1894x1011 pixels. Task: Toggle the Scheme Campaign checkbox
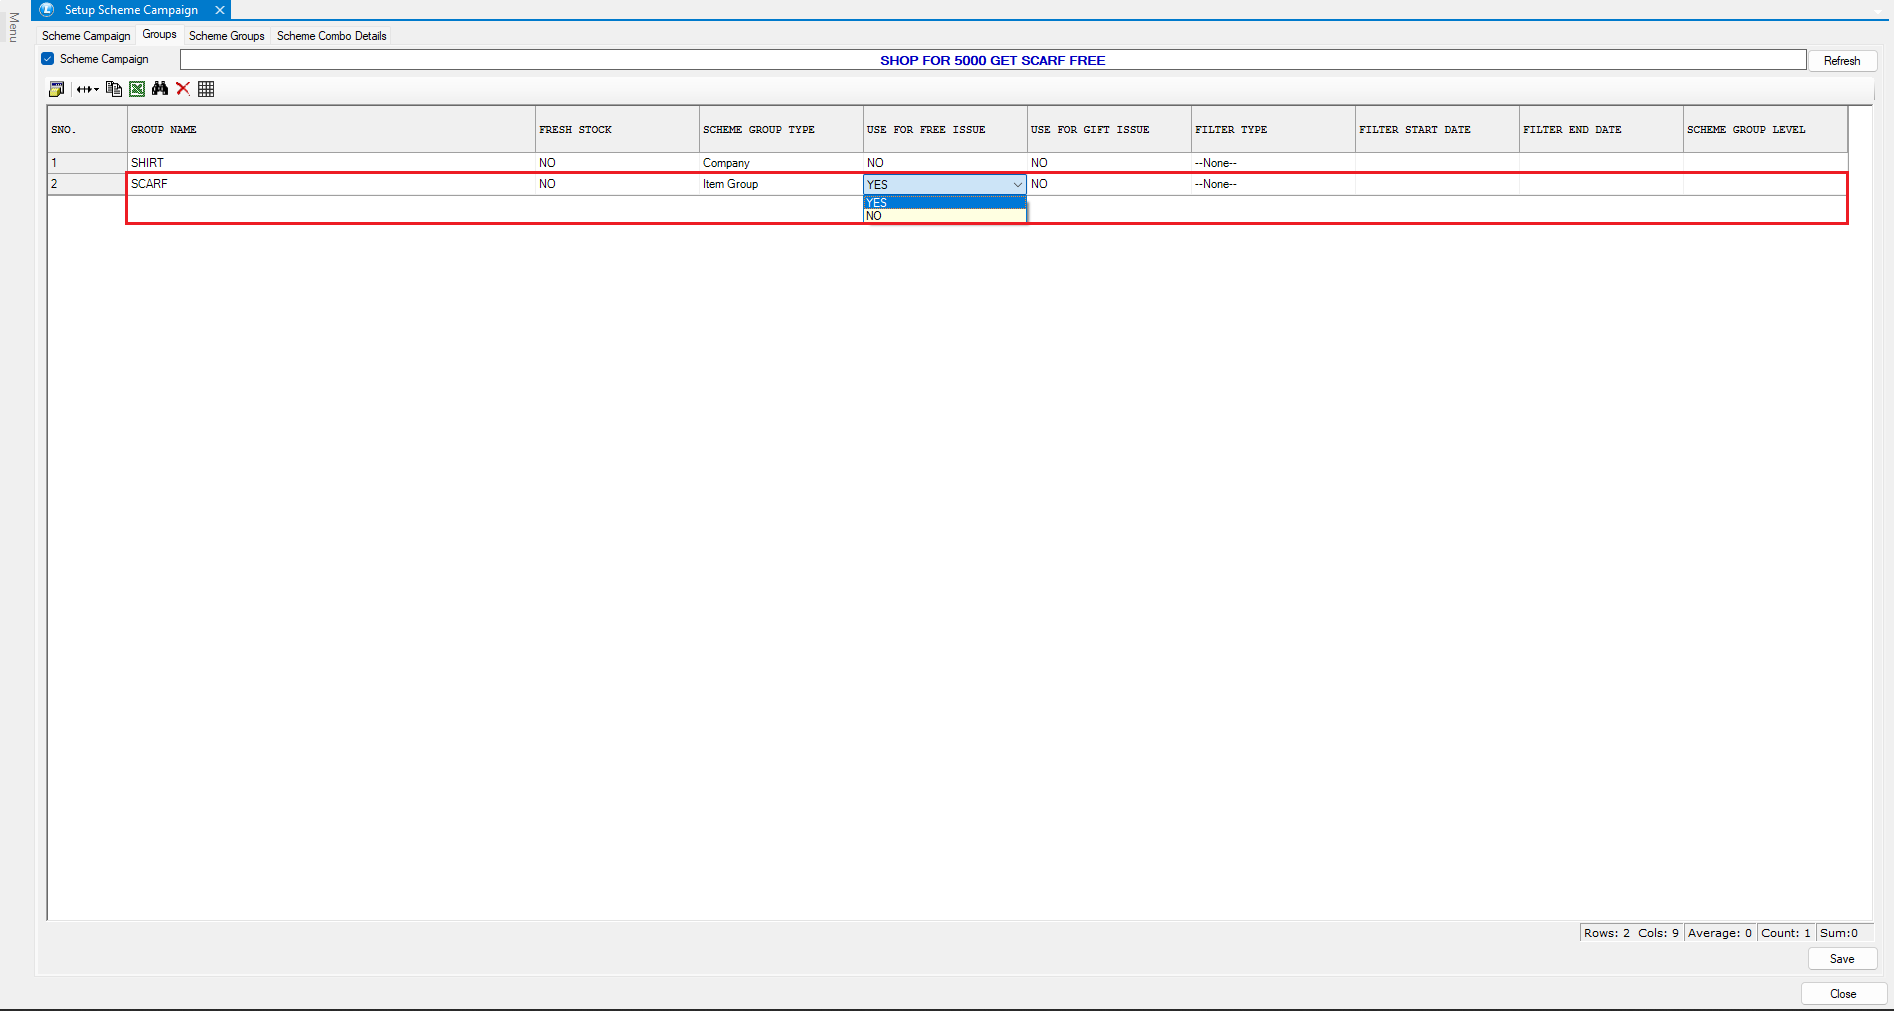[48, 59]
